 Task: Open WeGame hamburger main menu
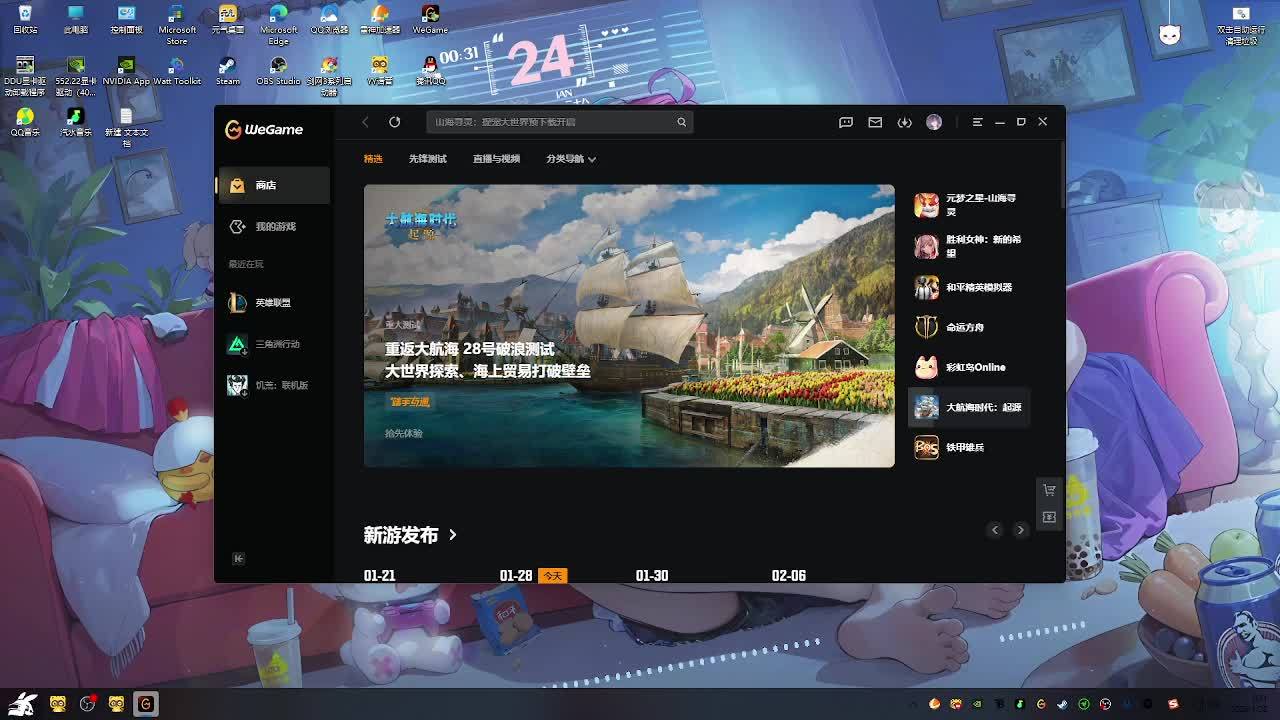point(977,122)
